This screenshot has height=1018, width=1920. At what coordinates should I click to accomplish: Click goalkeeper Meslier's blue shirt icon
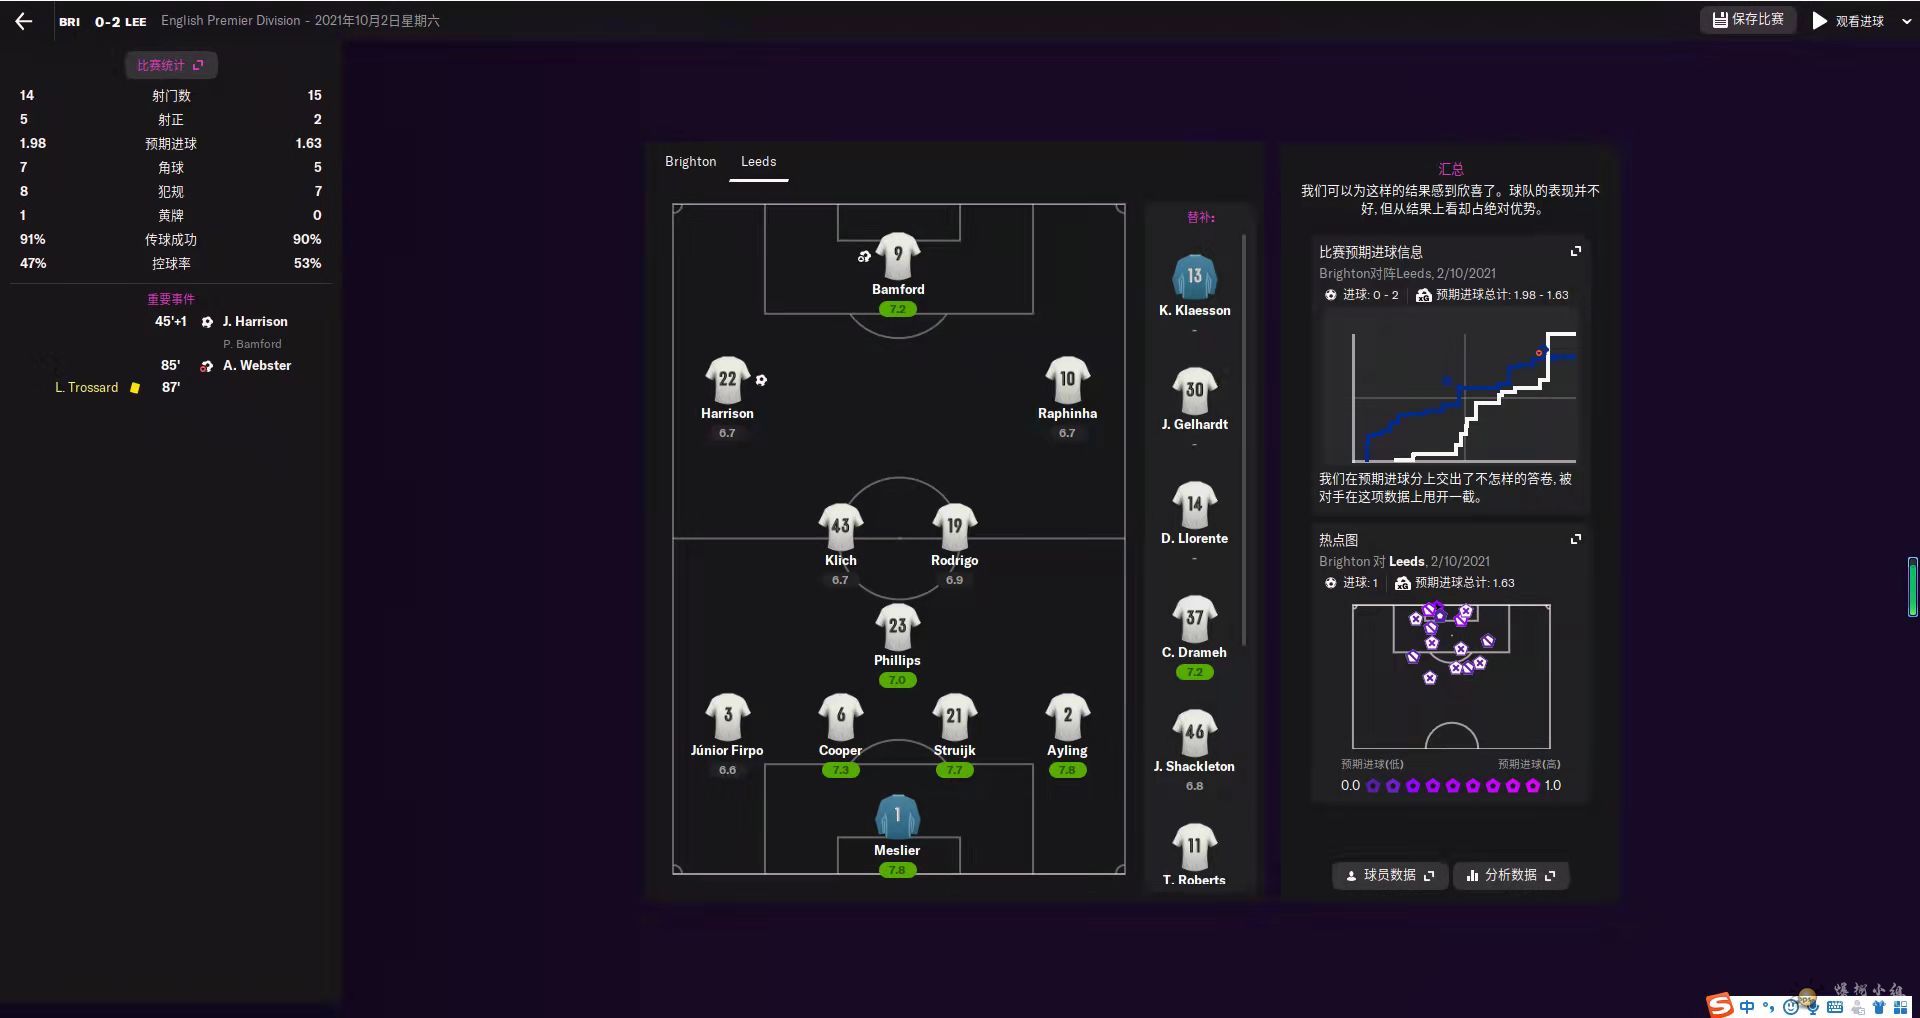click(x=897, y=817)
